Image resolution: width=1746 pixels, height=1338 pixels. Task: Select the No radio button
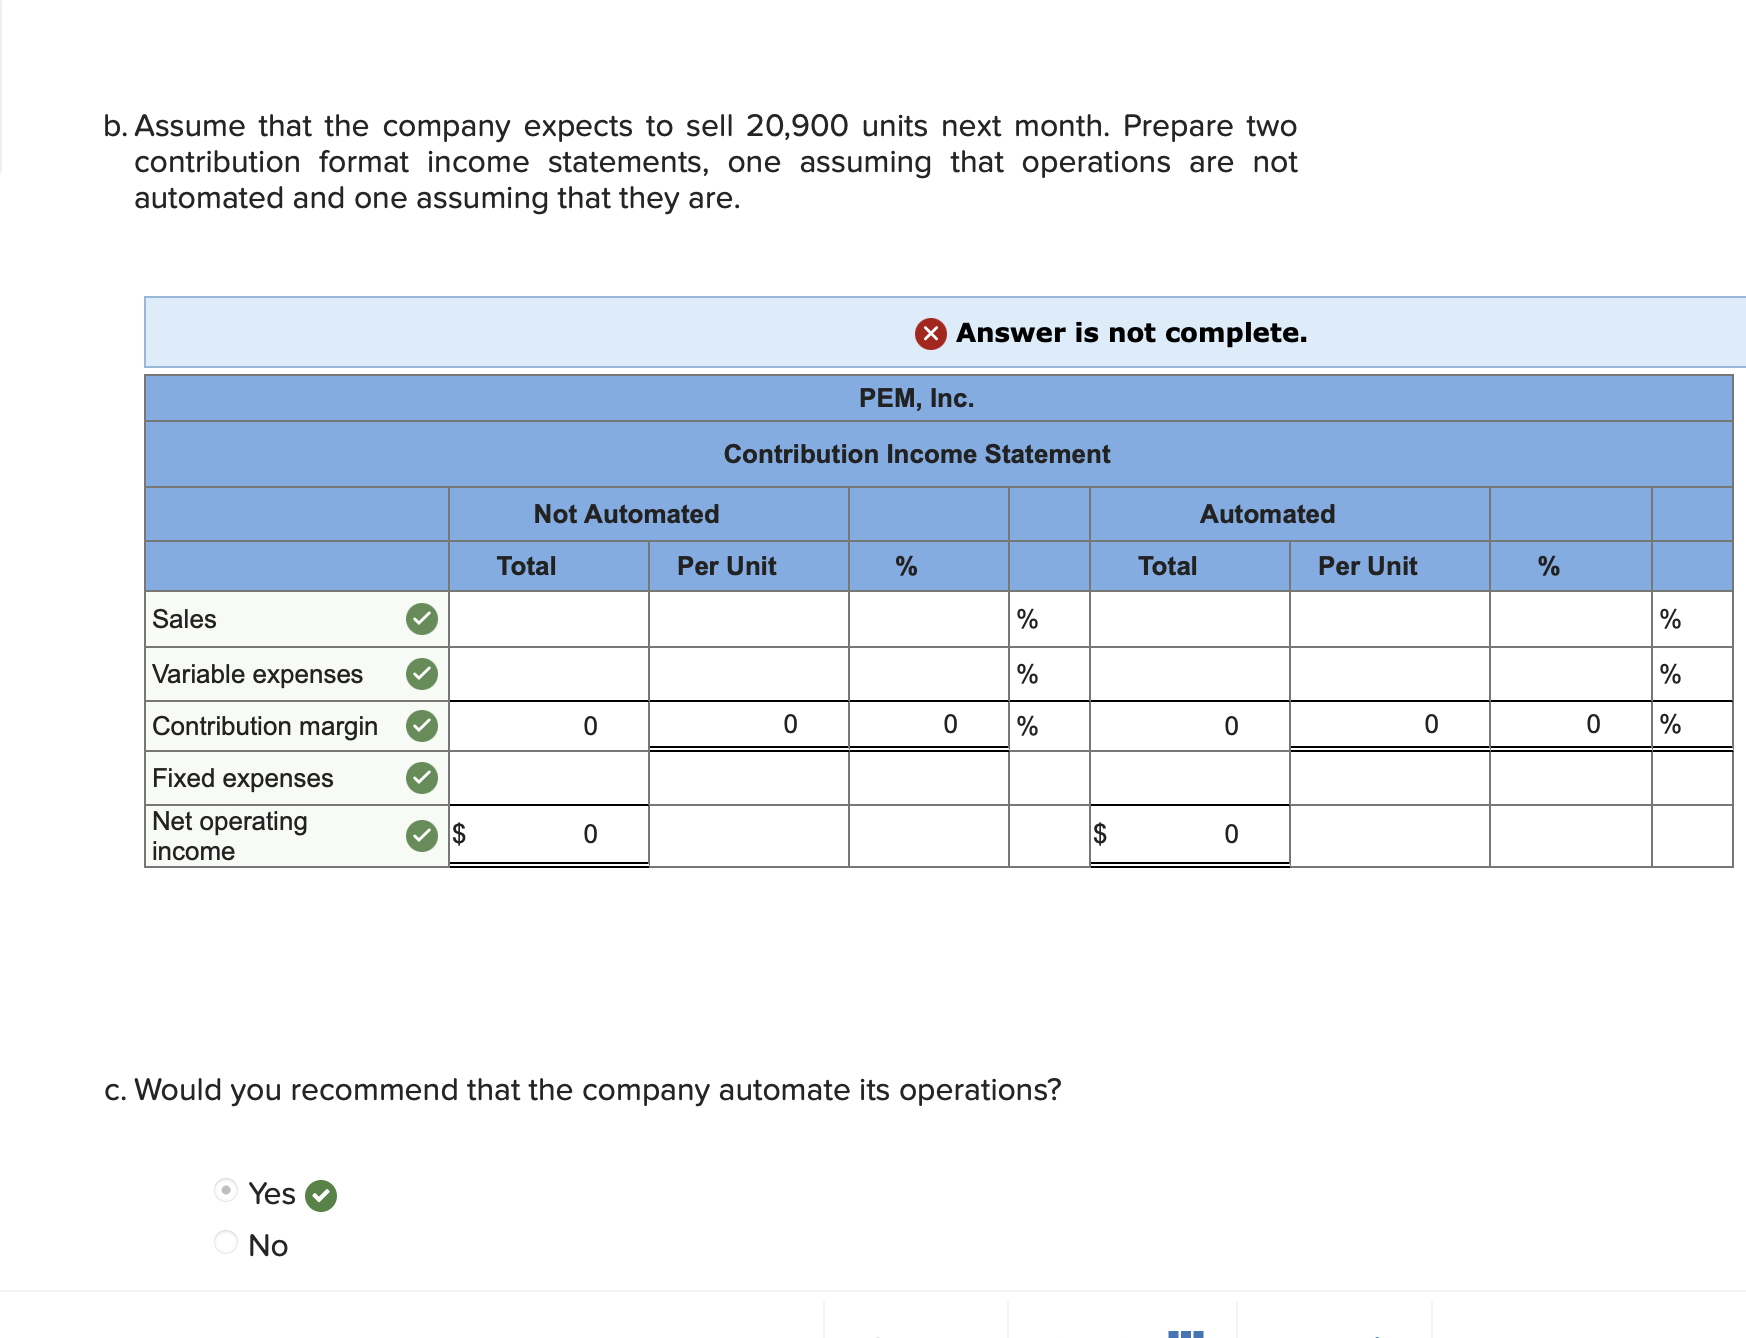[x=224, y=1242]
